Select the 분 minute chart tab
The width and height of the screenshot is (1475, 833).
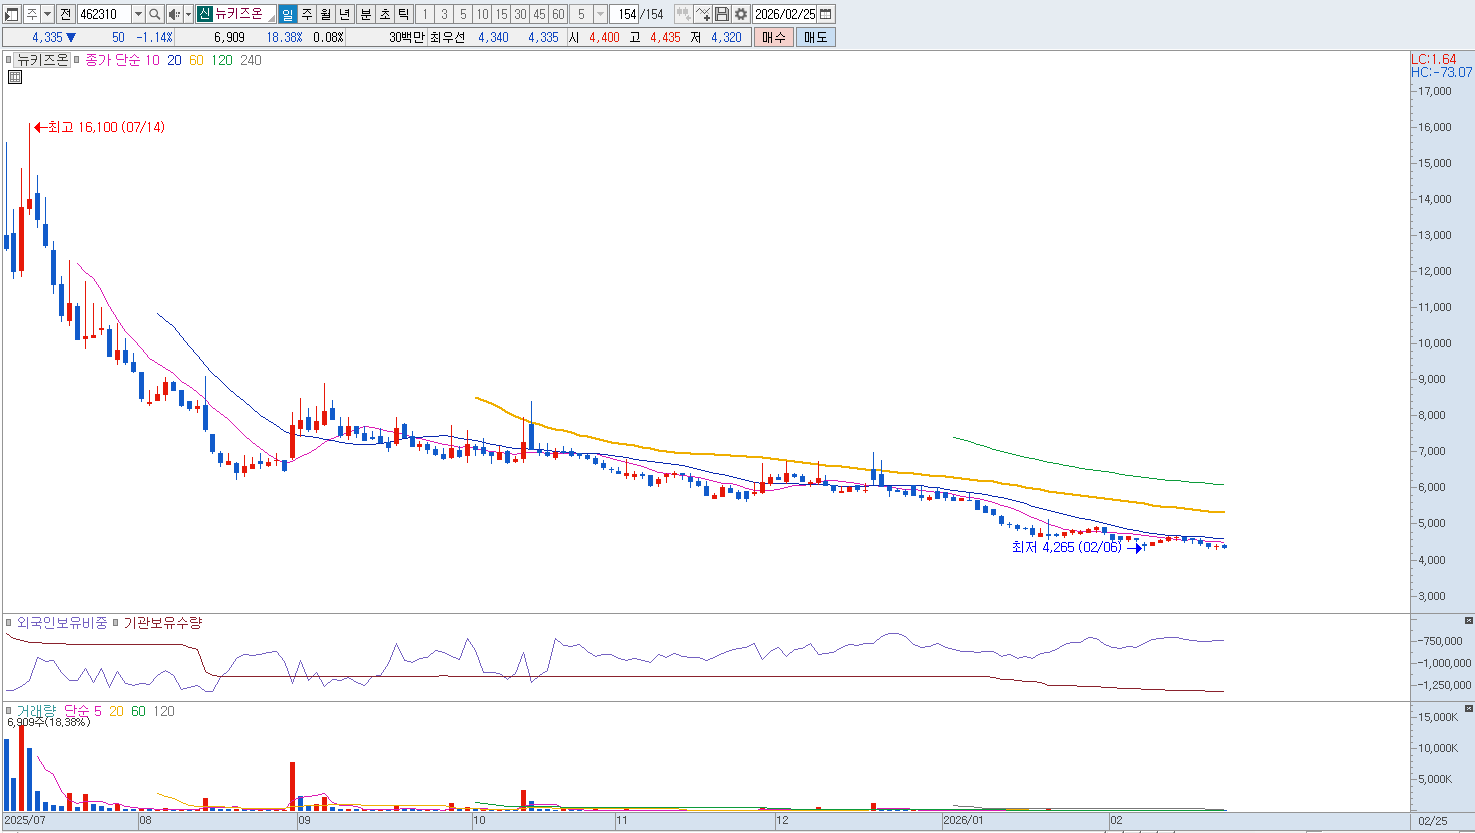[365, 14]
